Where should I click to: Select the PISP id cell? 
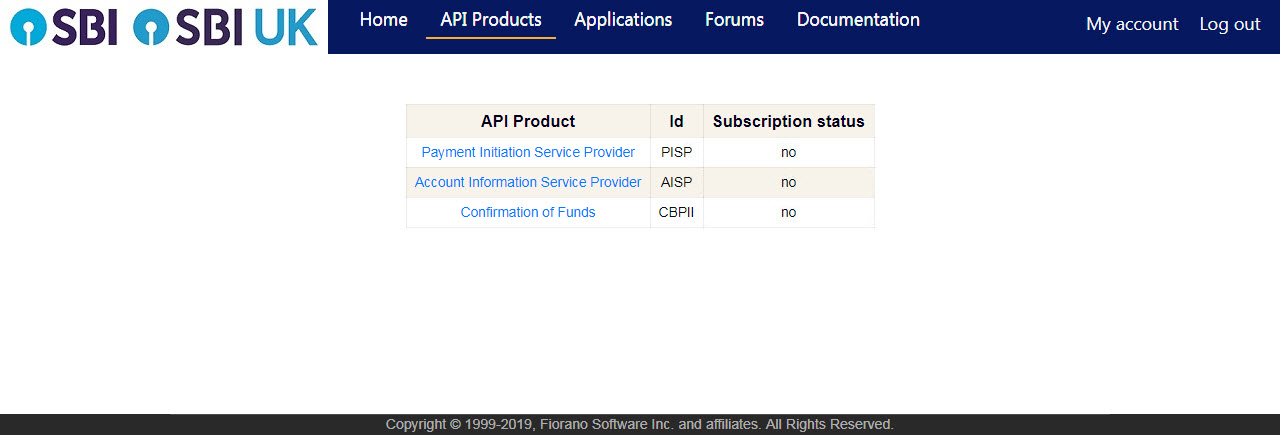click(677, 152)
